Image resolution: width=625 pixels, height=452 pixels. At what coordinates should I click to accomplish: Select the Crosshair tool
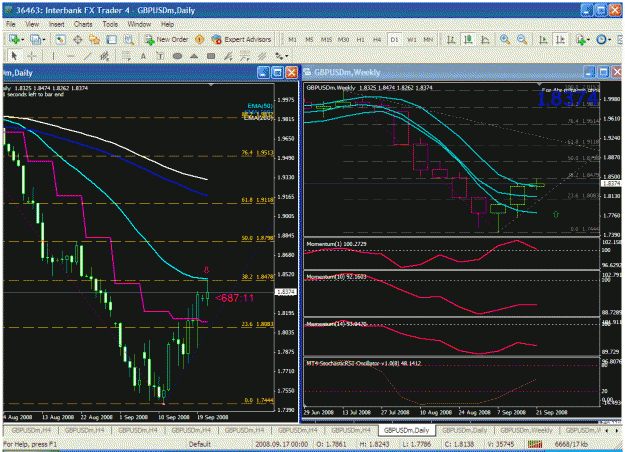click(31, 56)
